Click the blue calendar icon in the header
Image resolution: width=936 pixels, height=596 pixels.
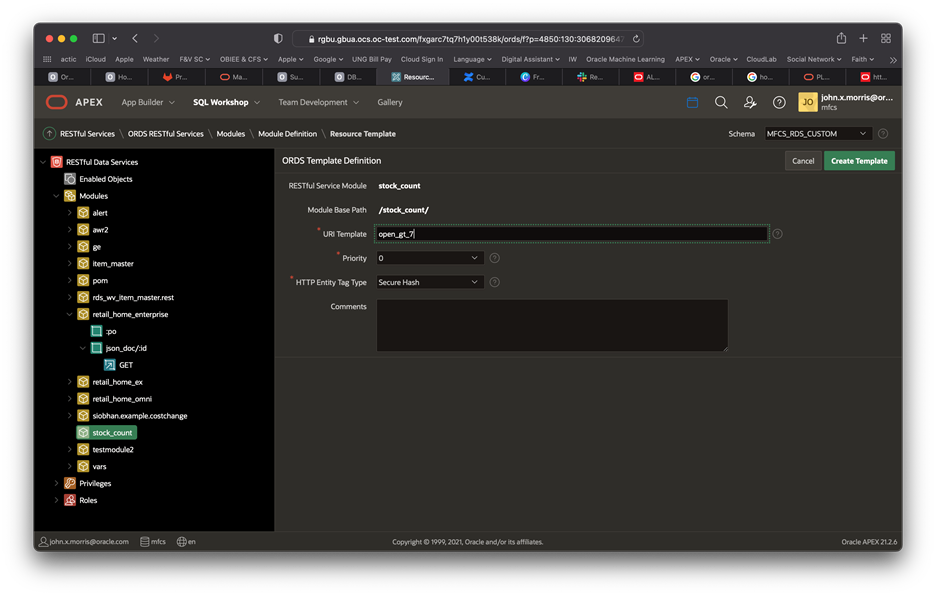click(x=691, y=101)
